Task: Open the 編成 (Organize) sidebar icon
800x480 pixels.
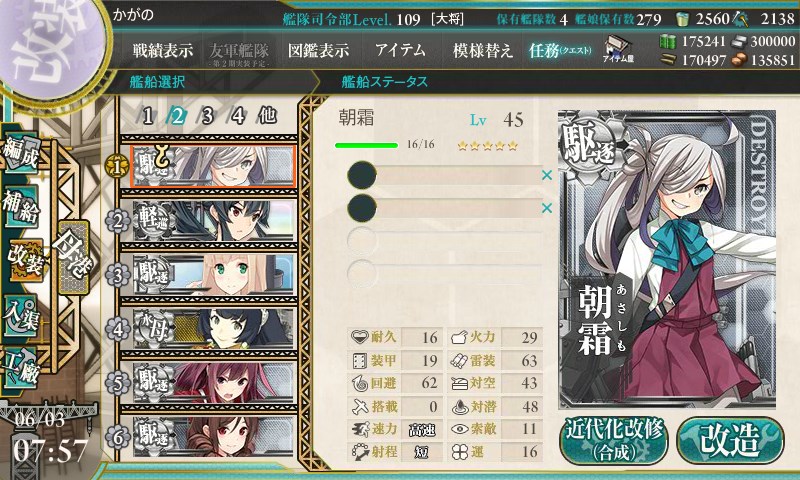Action: click(x=21, y=151)
